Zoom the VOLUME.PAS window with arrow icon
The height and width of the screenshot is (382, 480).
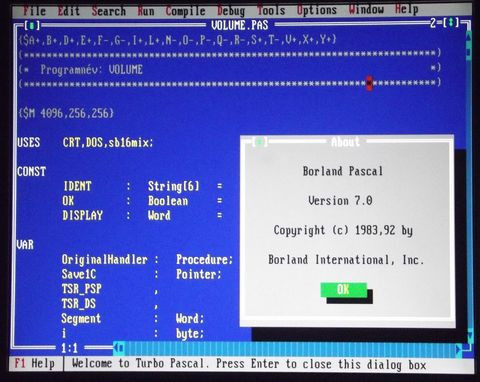451,23
